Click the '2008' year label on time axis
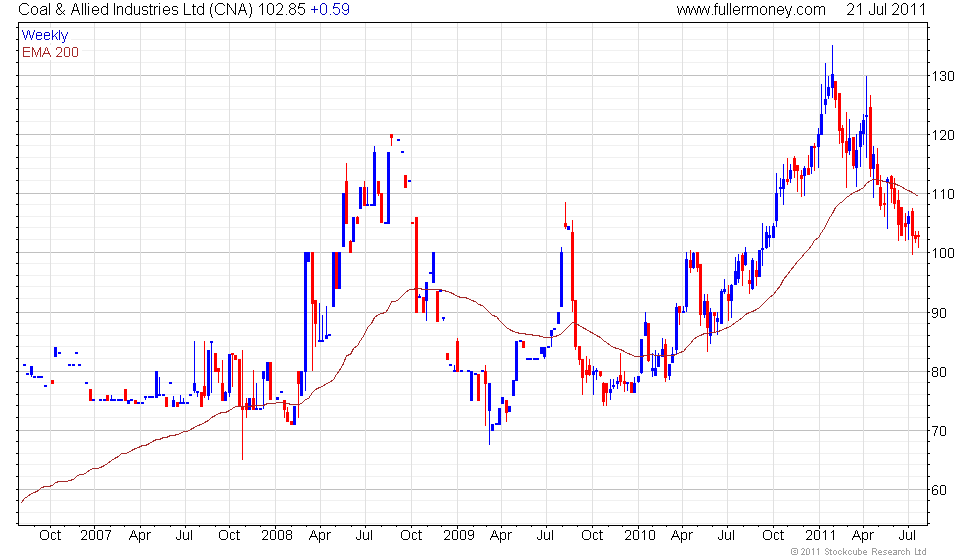This screenshot has height=560, width=980. [277, 536]
